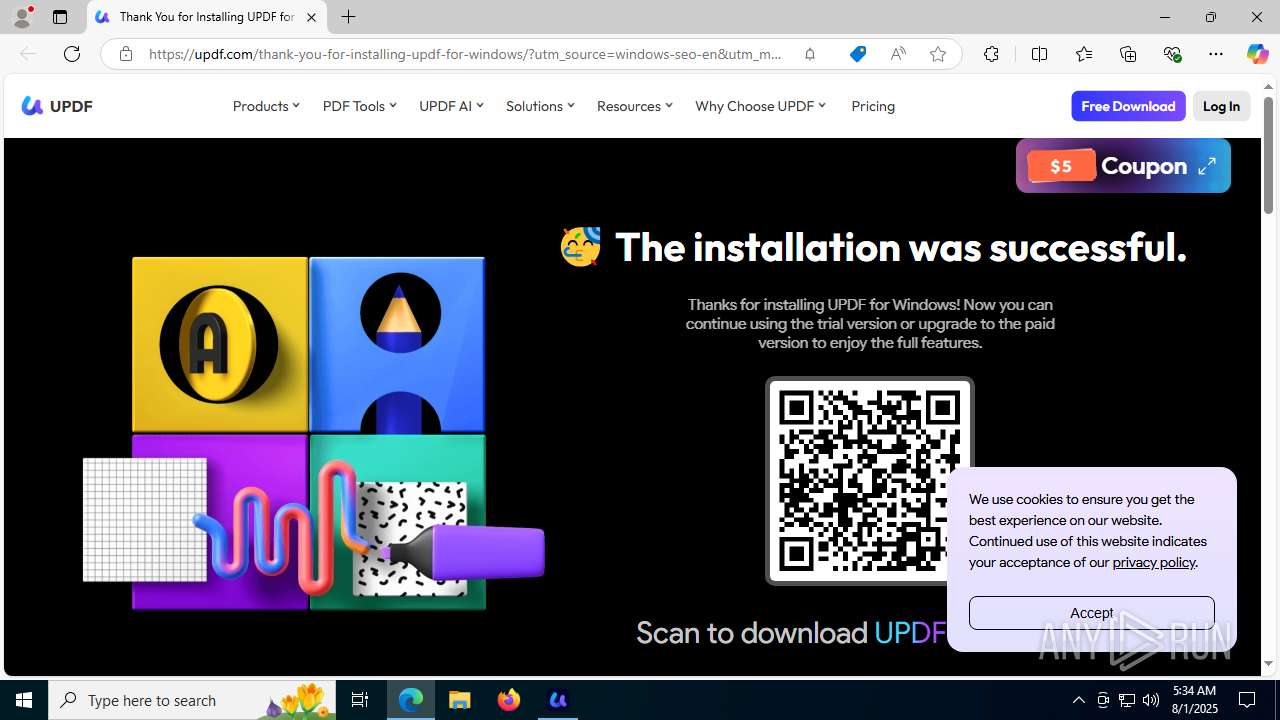Accept the cookies notice
Screen dimensions: 1280x720
(x=1091, y=613)
